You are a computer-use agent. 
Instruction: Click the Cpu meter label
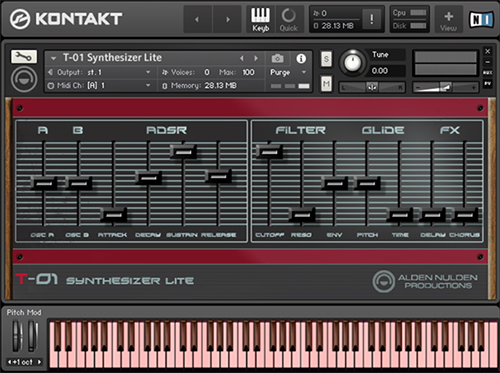399,13
